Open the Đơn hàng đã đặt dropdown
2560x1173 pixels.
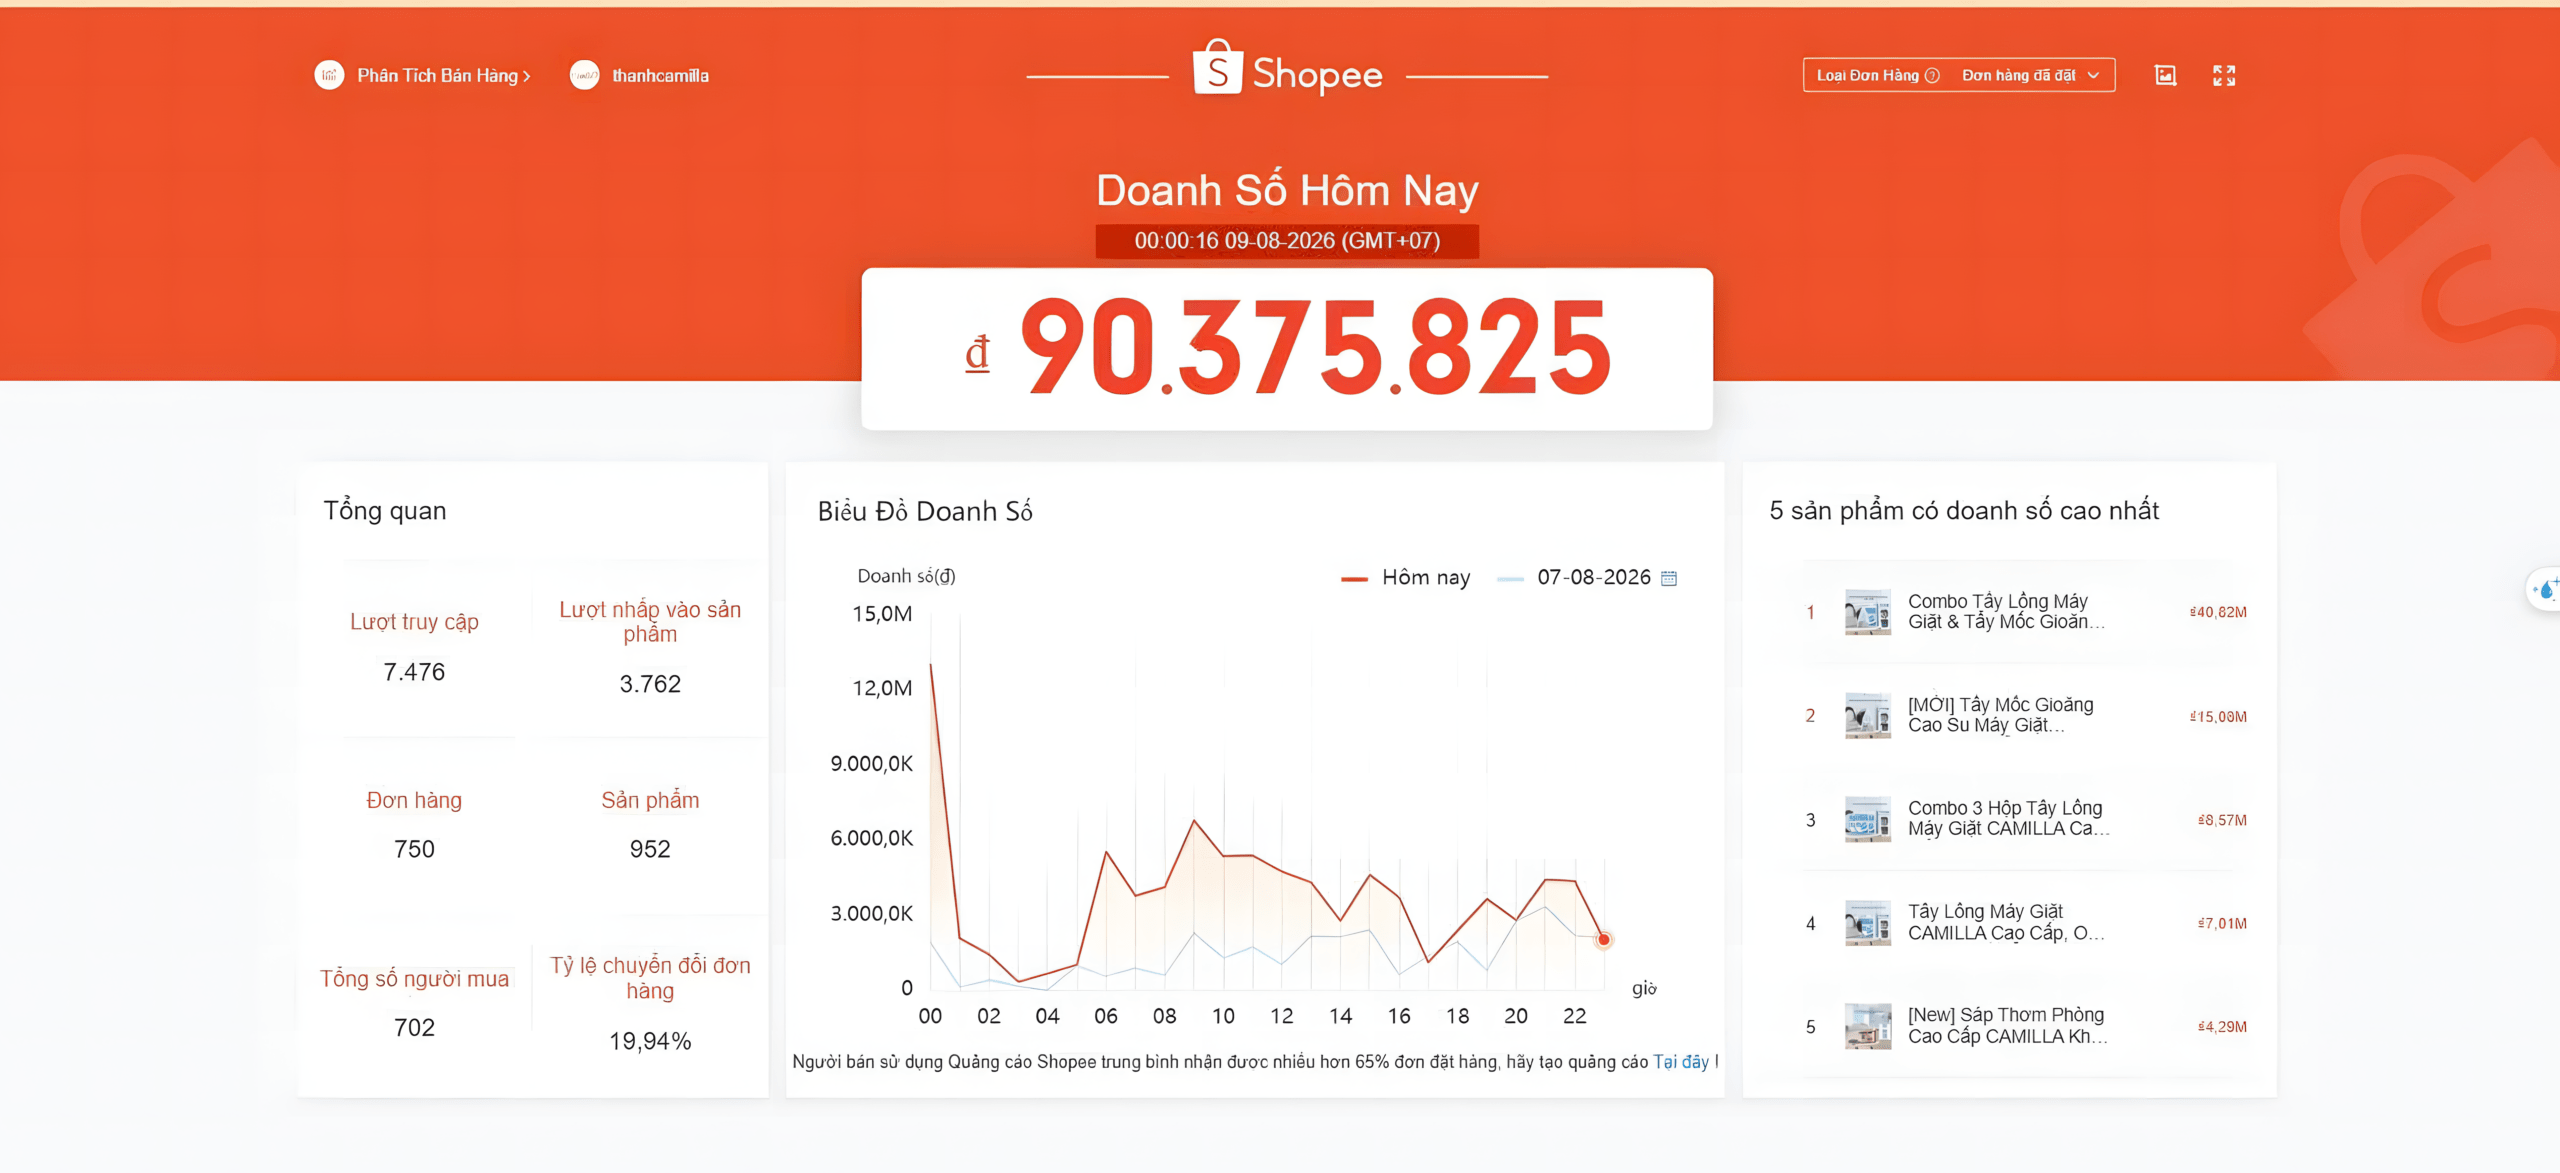click(2030, 75)
